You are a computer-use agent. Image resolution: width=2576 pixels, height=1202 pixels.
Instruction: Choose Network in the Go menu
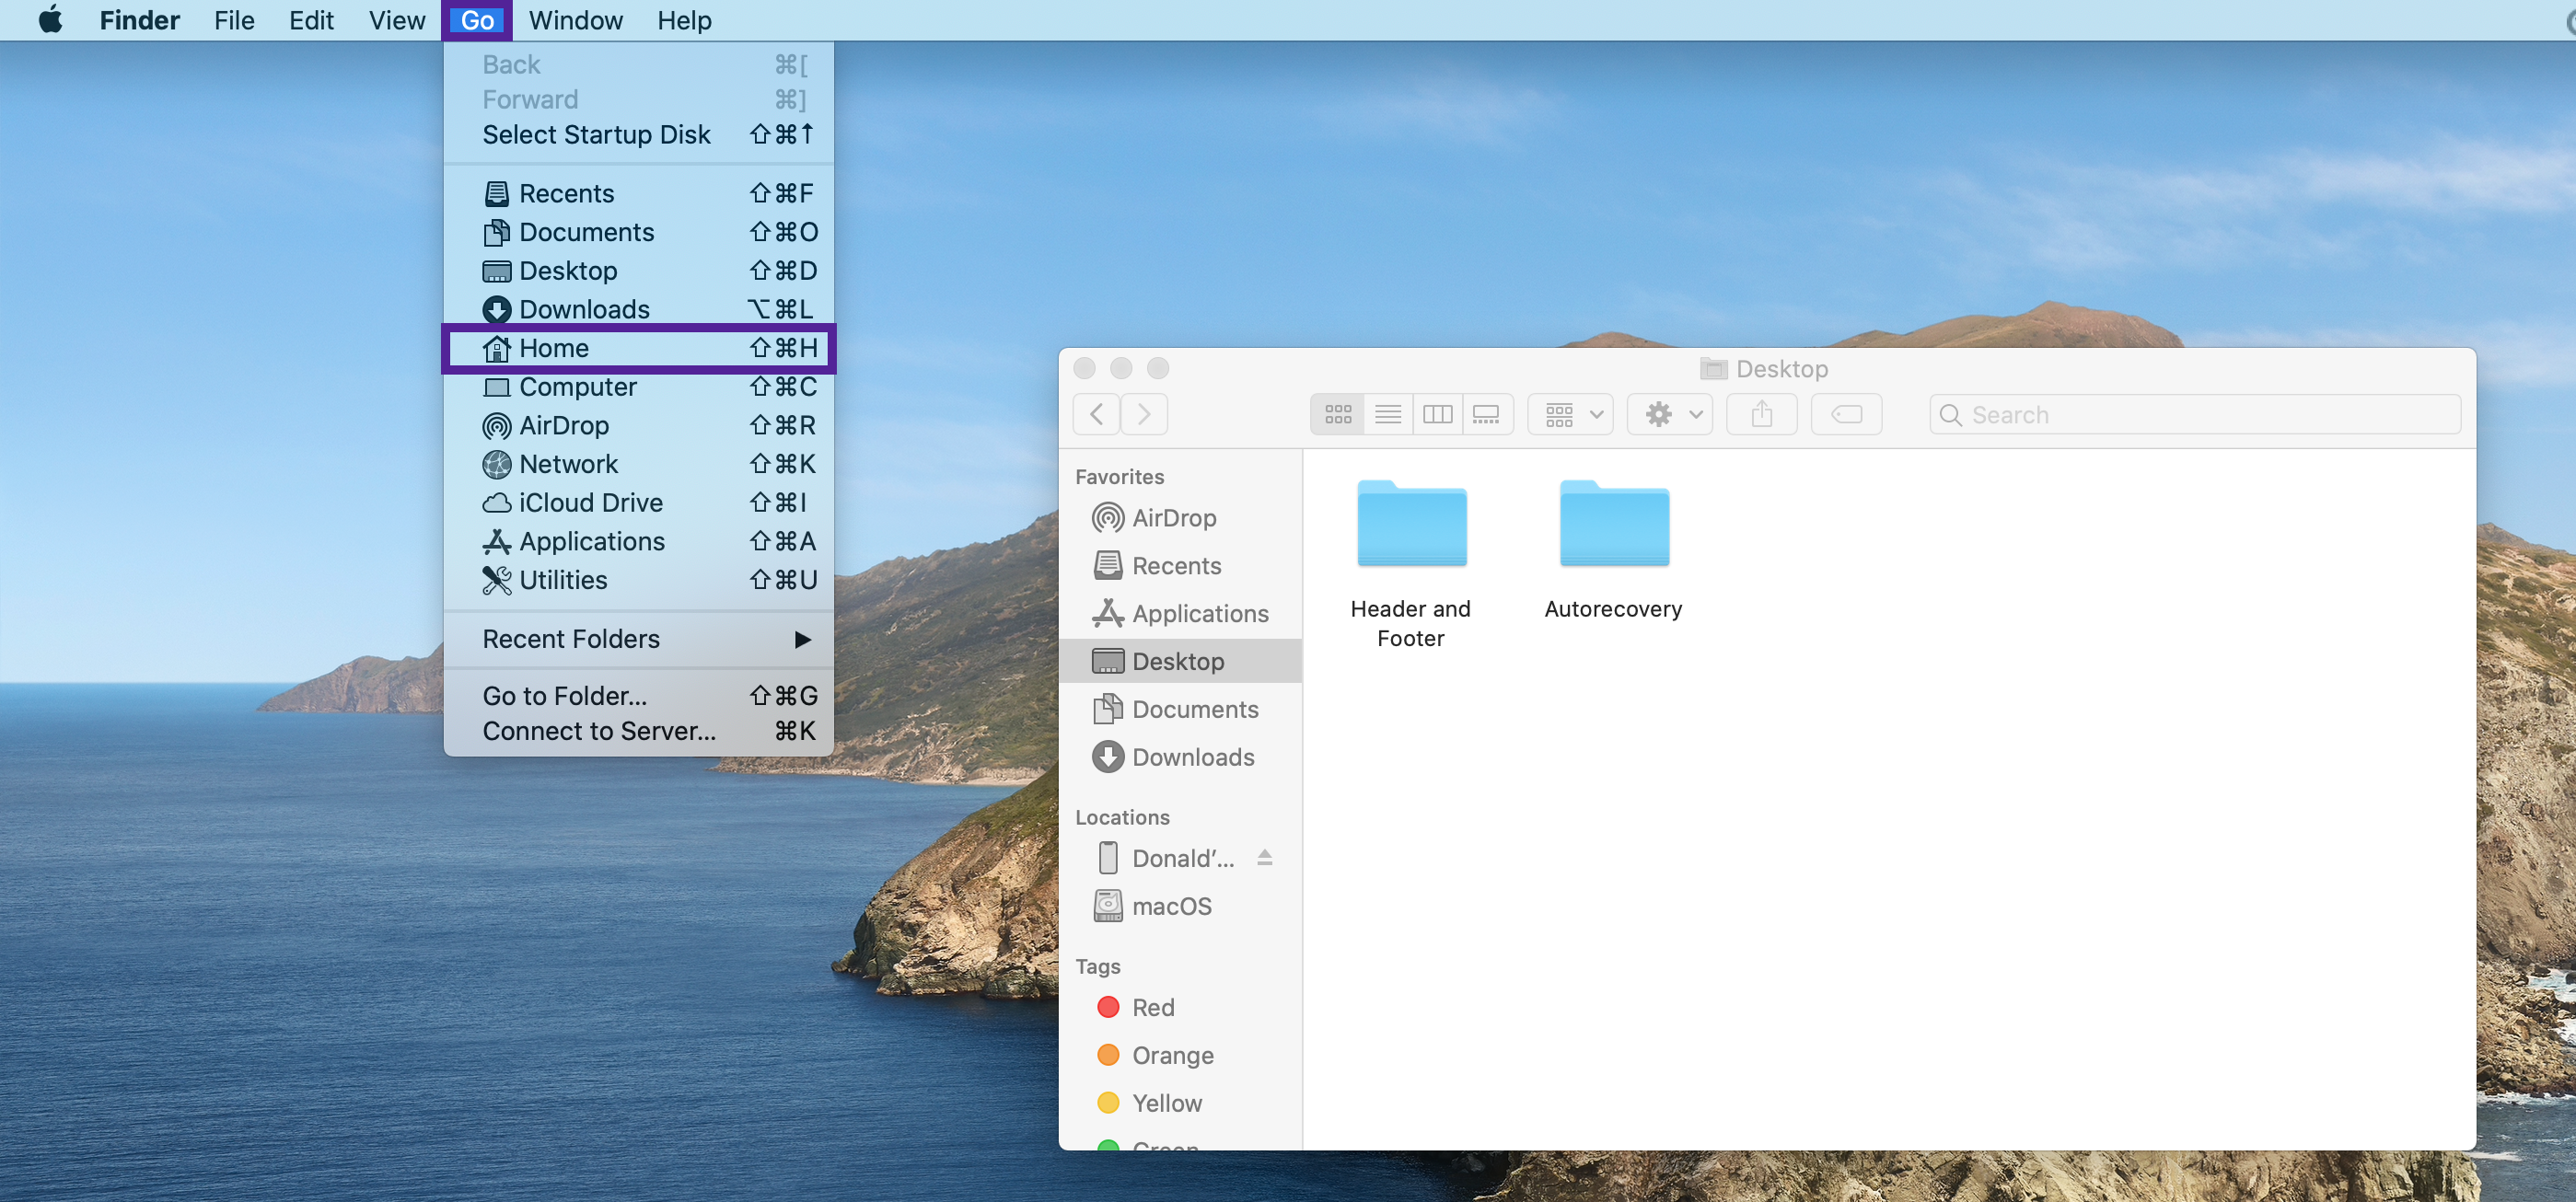(x=638, y=464)
